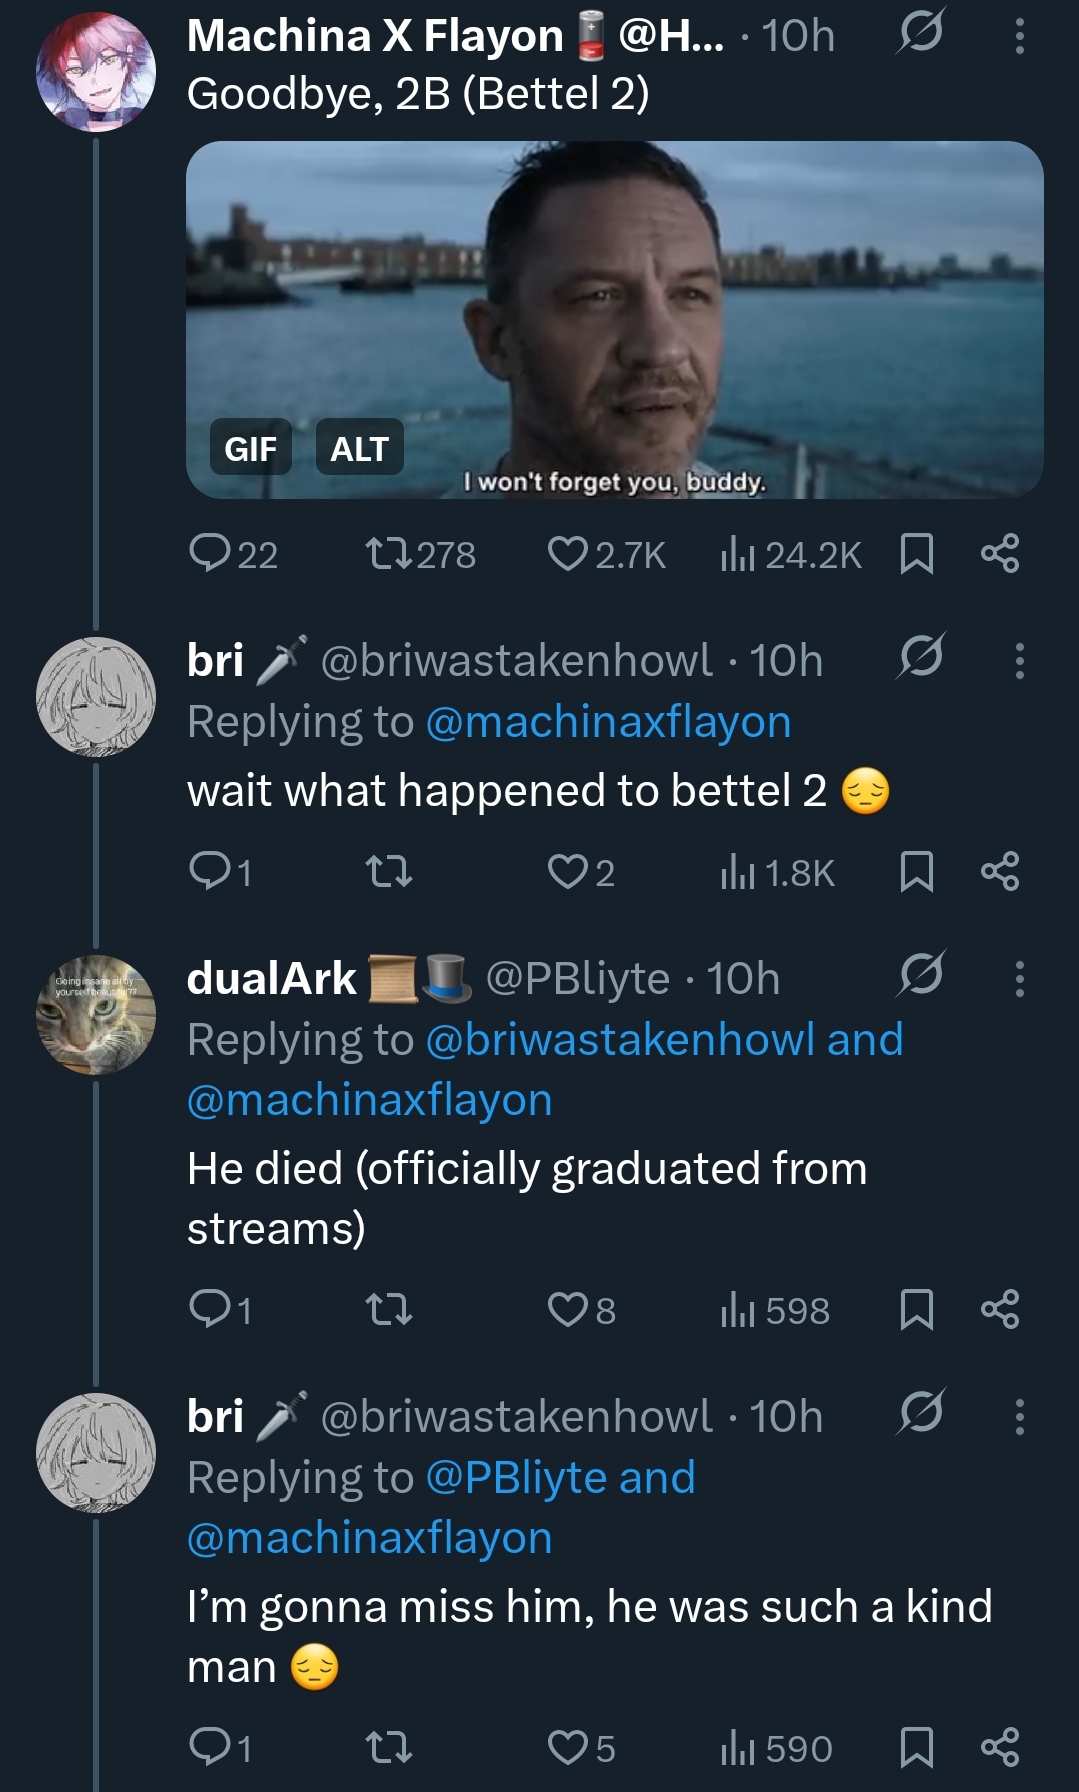Open three-dot menu on dualArk's reply
This screenshot has height=1792, width=1079.
pos(1019,979)
